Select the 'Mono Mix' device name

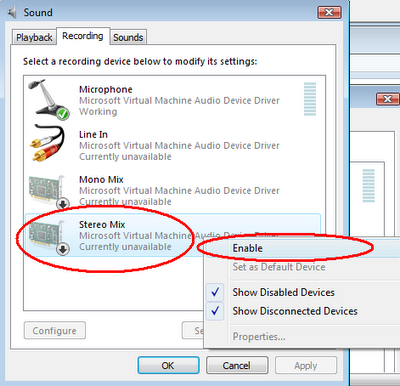(101, 179)
